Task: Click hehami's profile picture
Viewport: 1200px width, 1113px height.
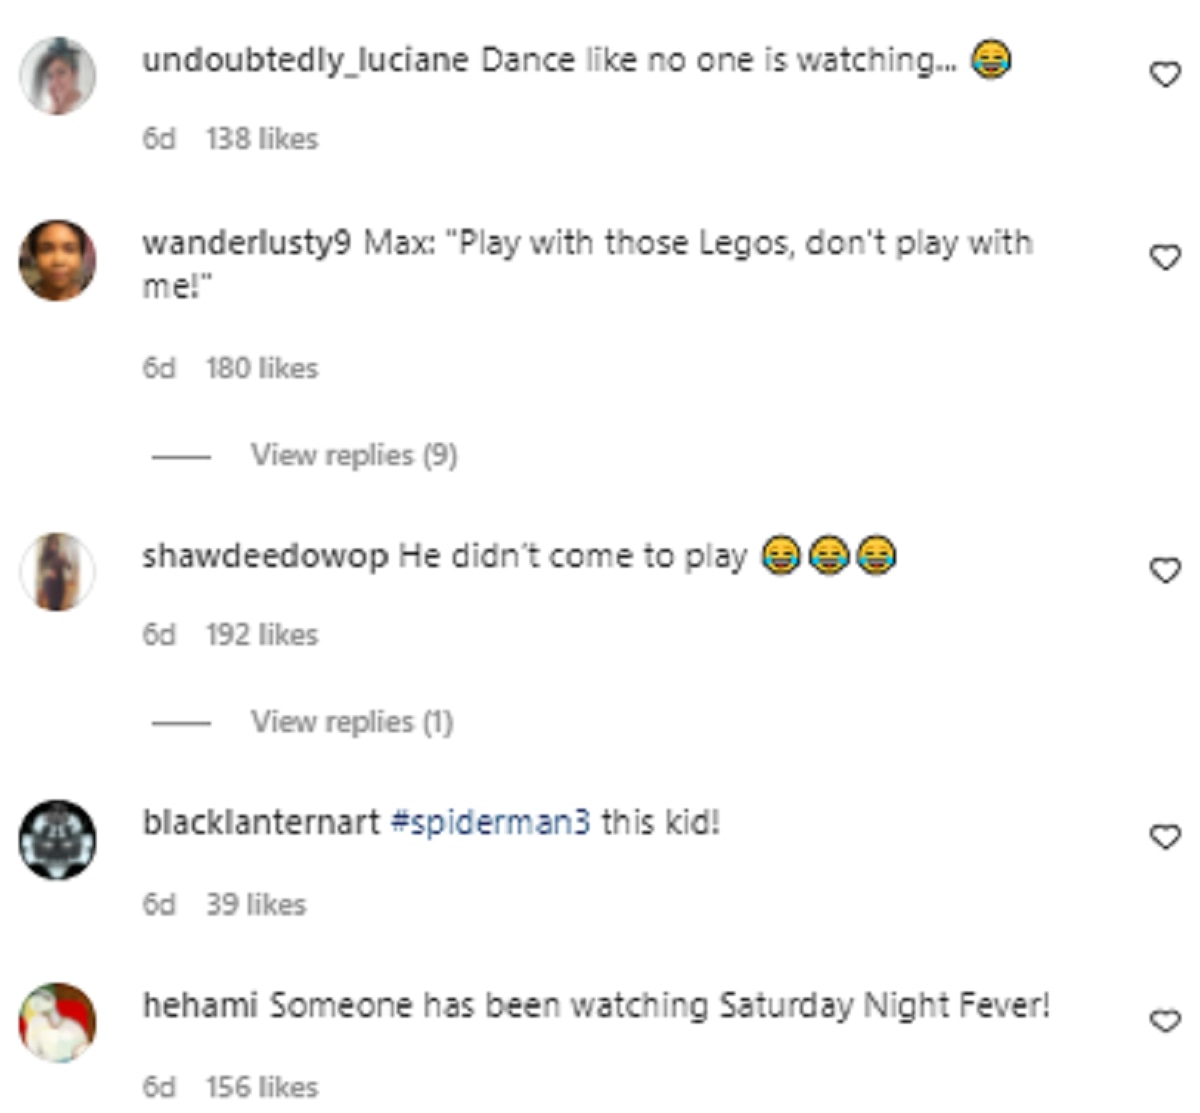Action: tap(58, 1022)
